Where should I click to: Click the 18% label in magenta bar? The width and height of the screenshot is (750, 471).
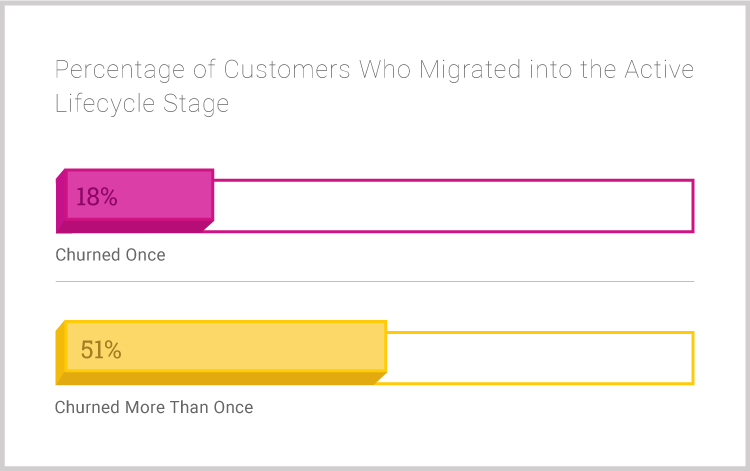97,197
